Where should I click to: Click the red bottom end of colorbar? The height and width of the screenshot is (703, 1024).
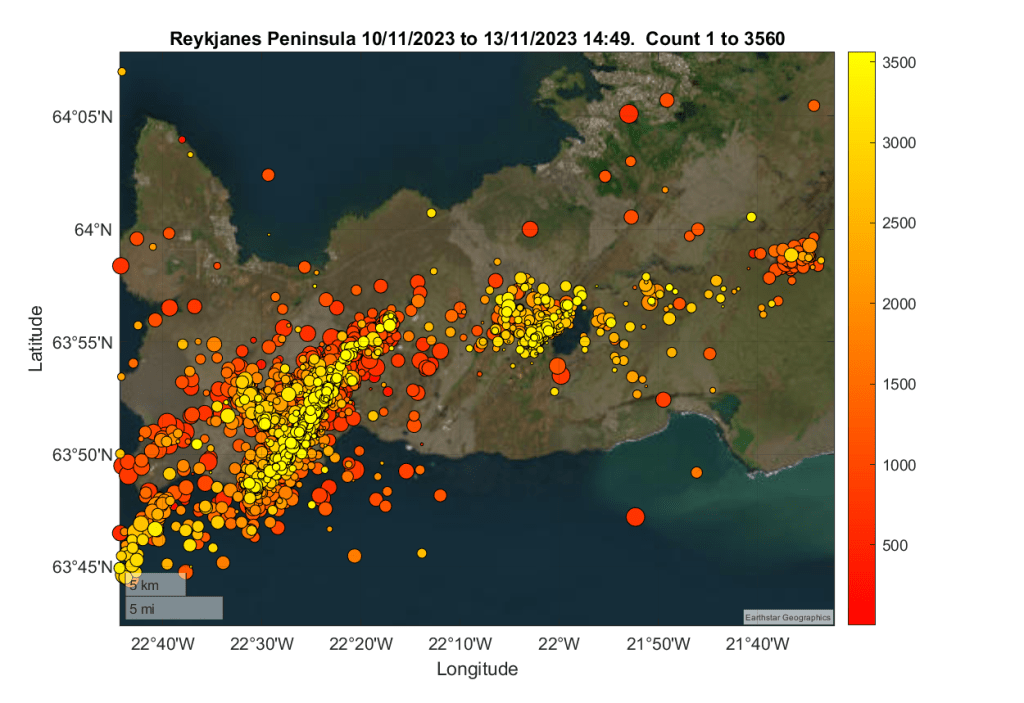pyautogui.click(x=861, y=618)
